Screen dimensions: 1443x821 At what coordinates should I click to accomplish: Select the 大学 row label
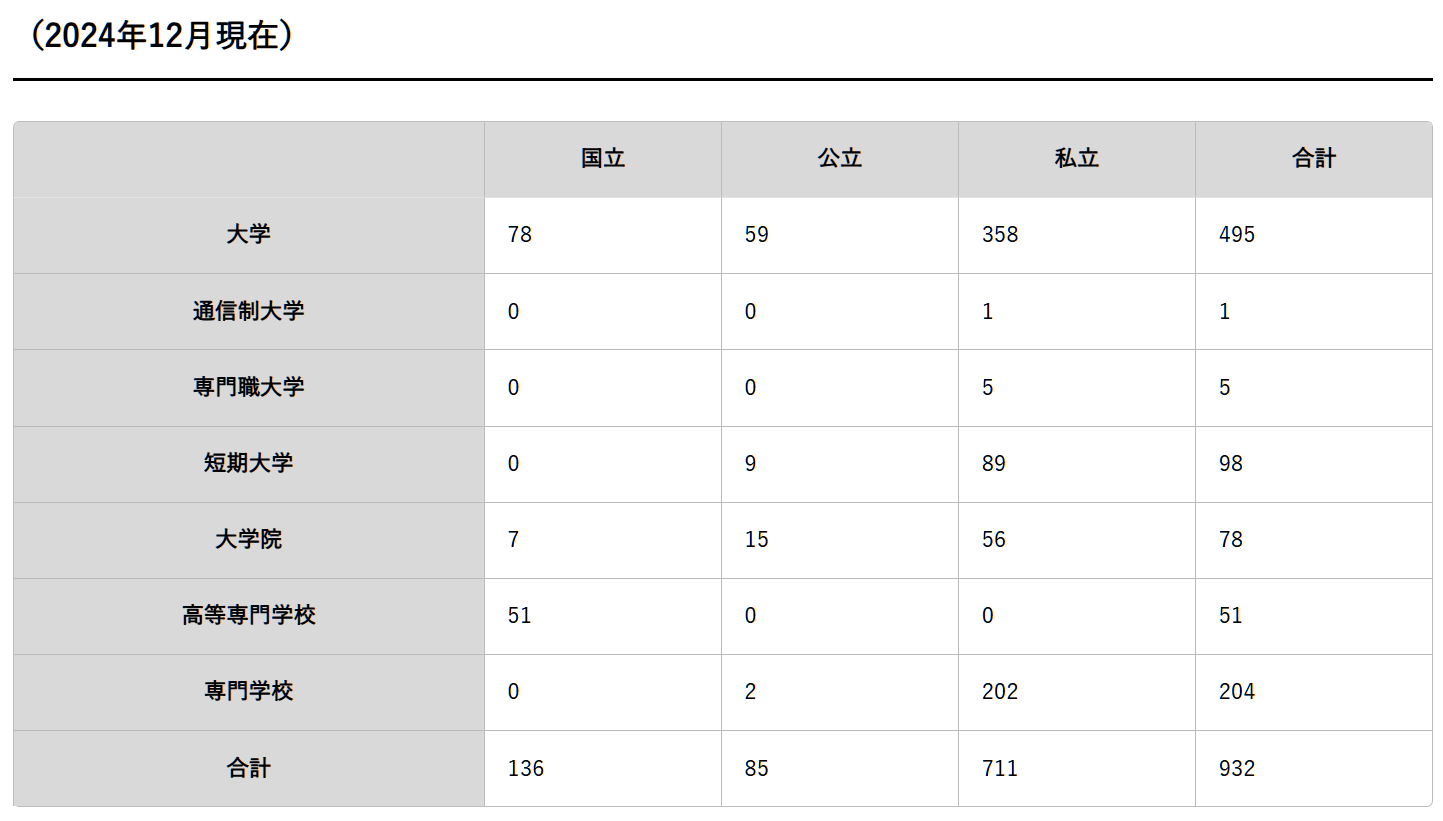click(x=249, y=235)
